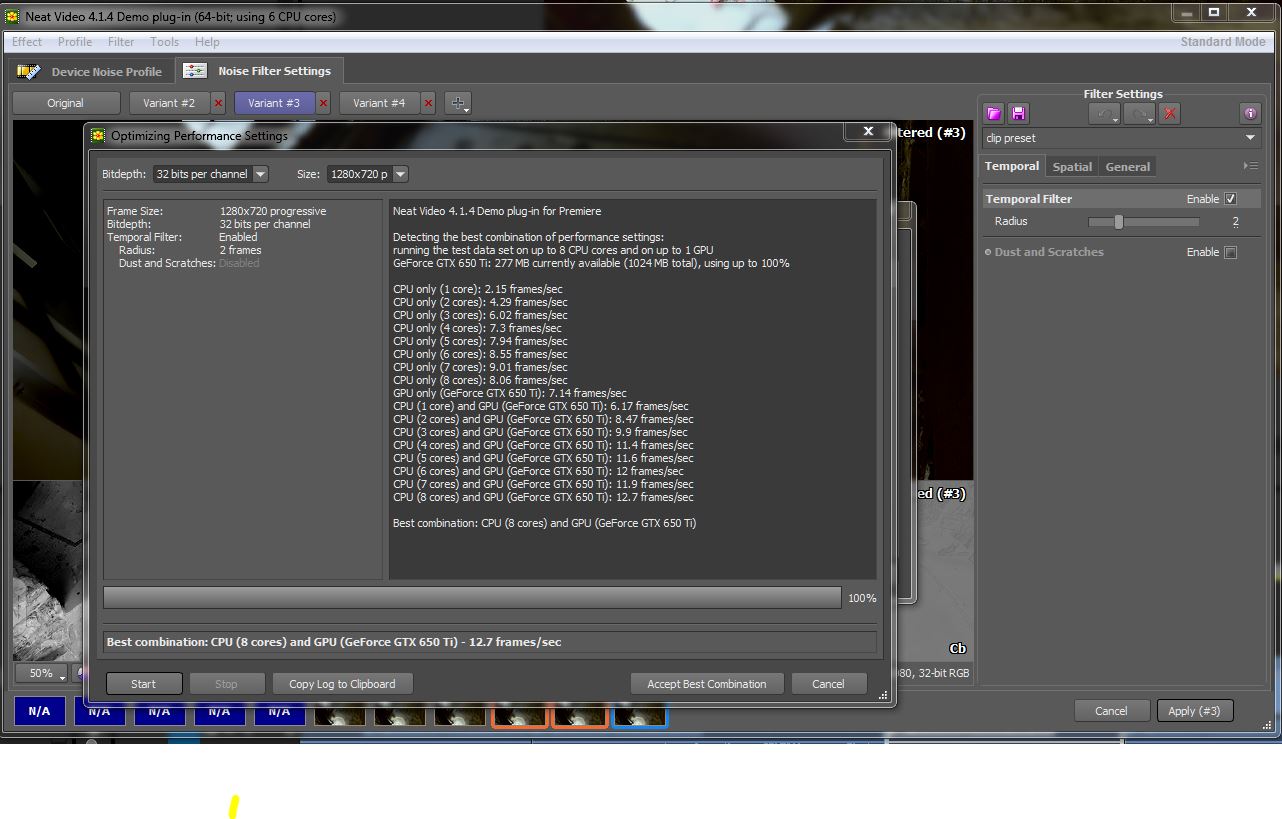Image resolution: width=1282 pixels, height=819 pixels.
Task: Click the undo arrow in Filter Settings
Action: tap(1106, 114)
